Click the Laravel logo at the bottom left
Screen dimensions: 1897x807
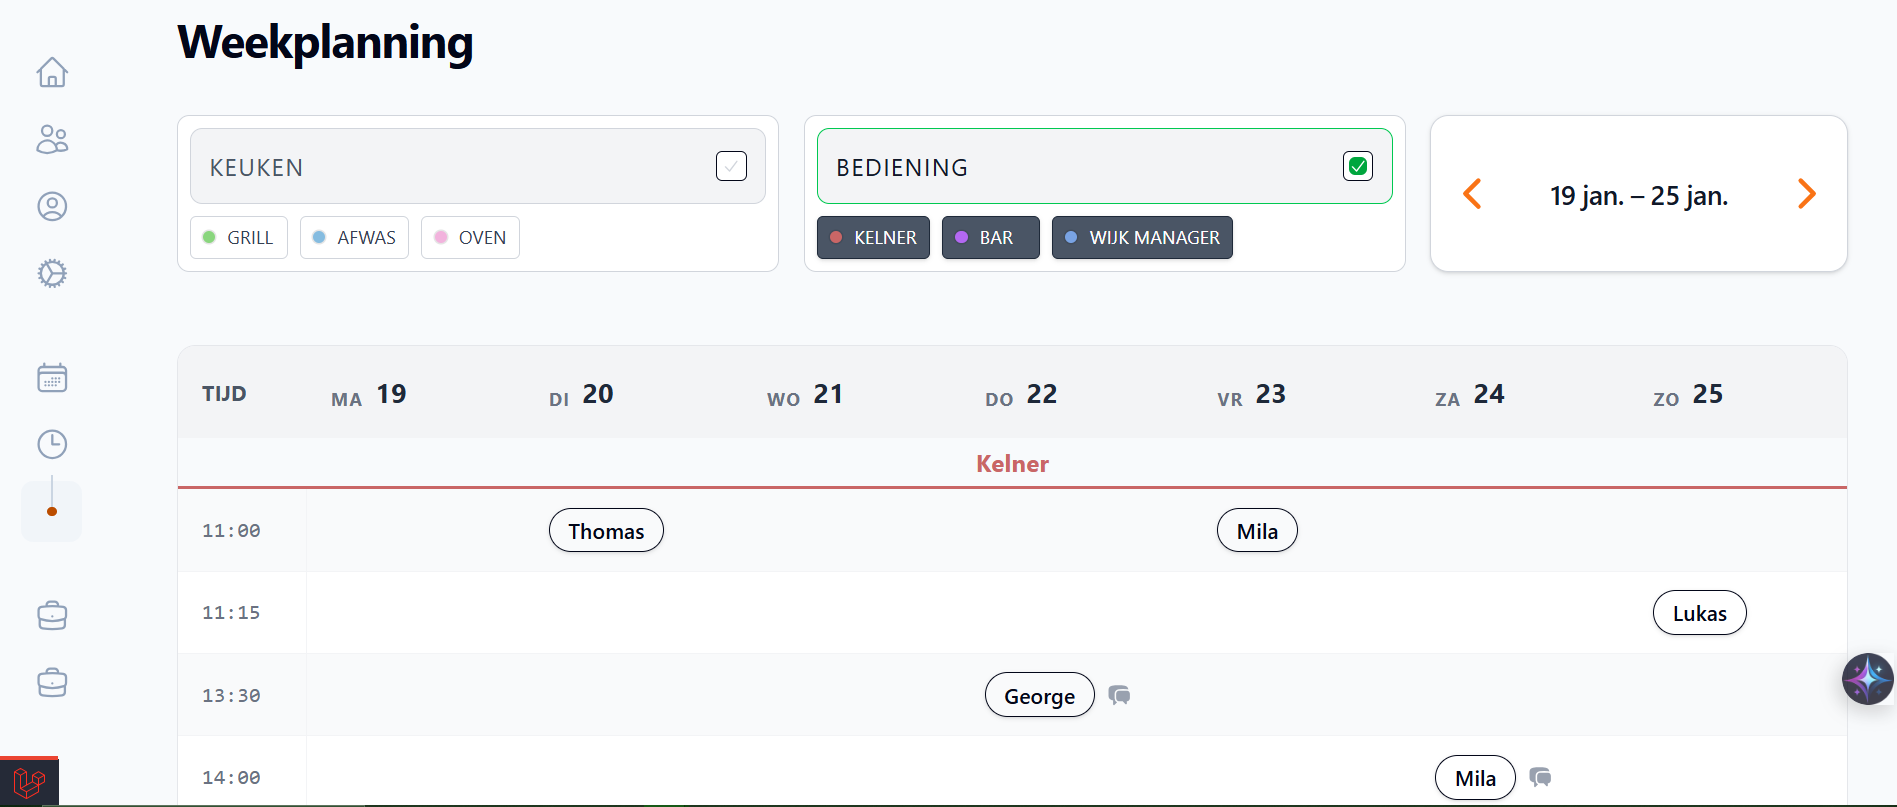(28, 781)
